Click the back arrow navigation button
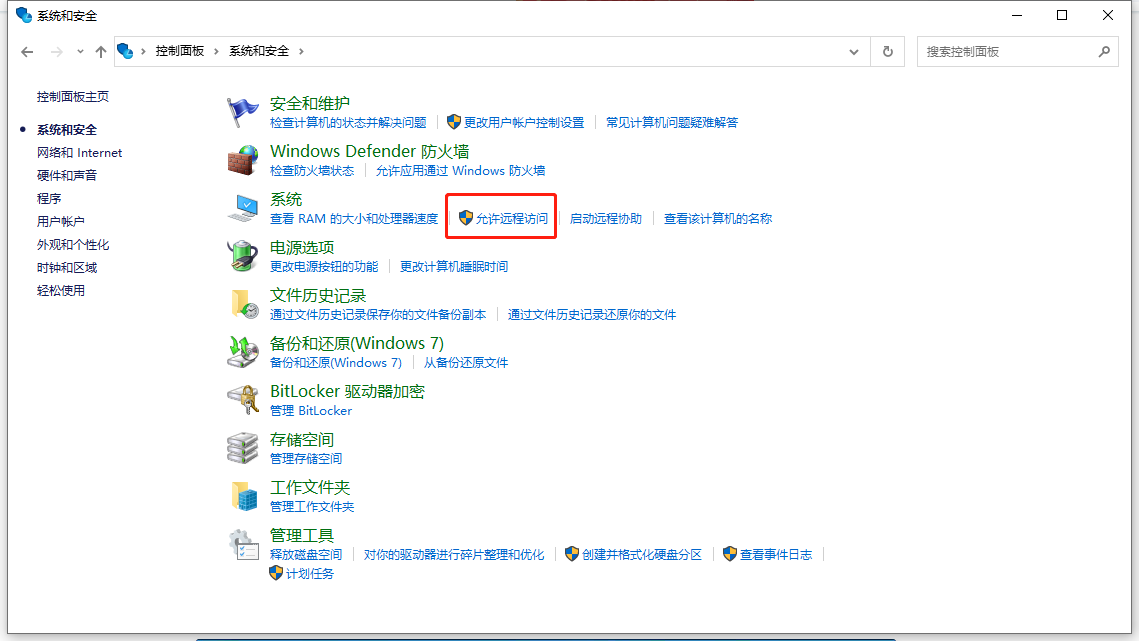The width and height of the screenshot is (1139, 641). 27,52
